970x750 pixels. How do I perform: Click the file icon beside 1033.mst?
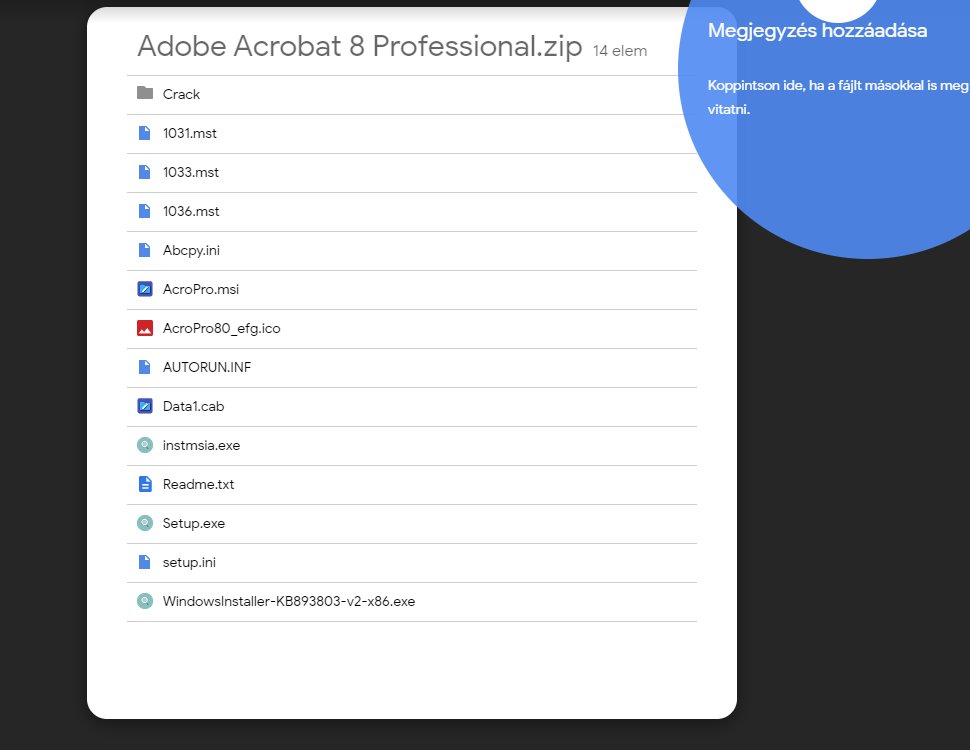tap(144, 172)
